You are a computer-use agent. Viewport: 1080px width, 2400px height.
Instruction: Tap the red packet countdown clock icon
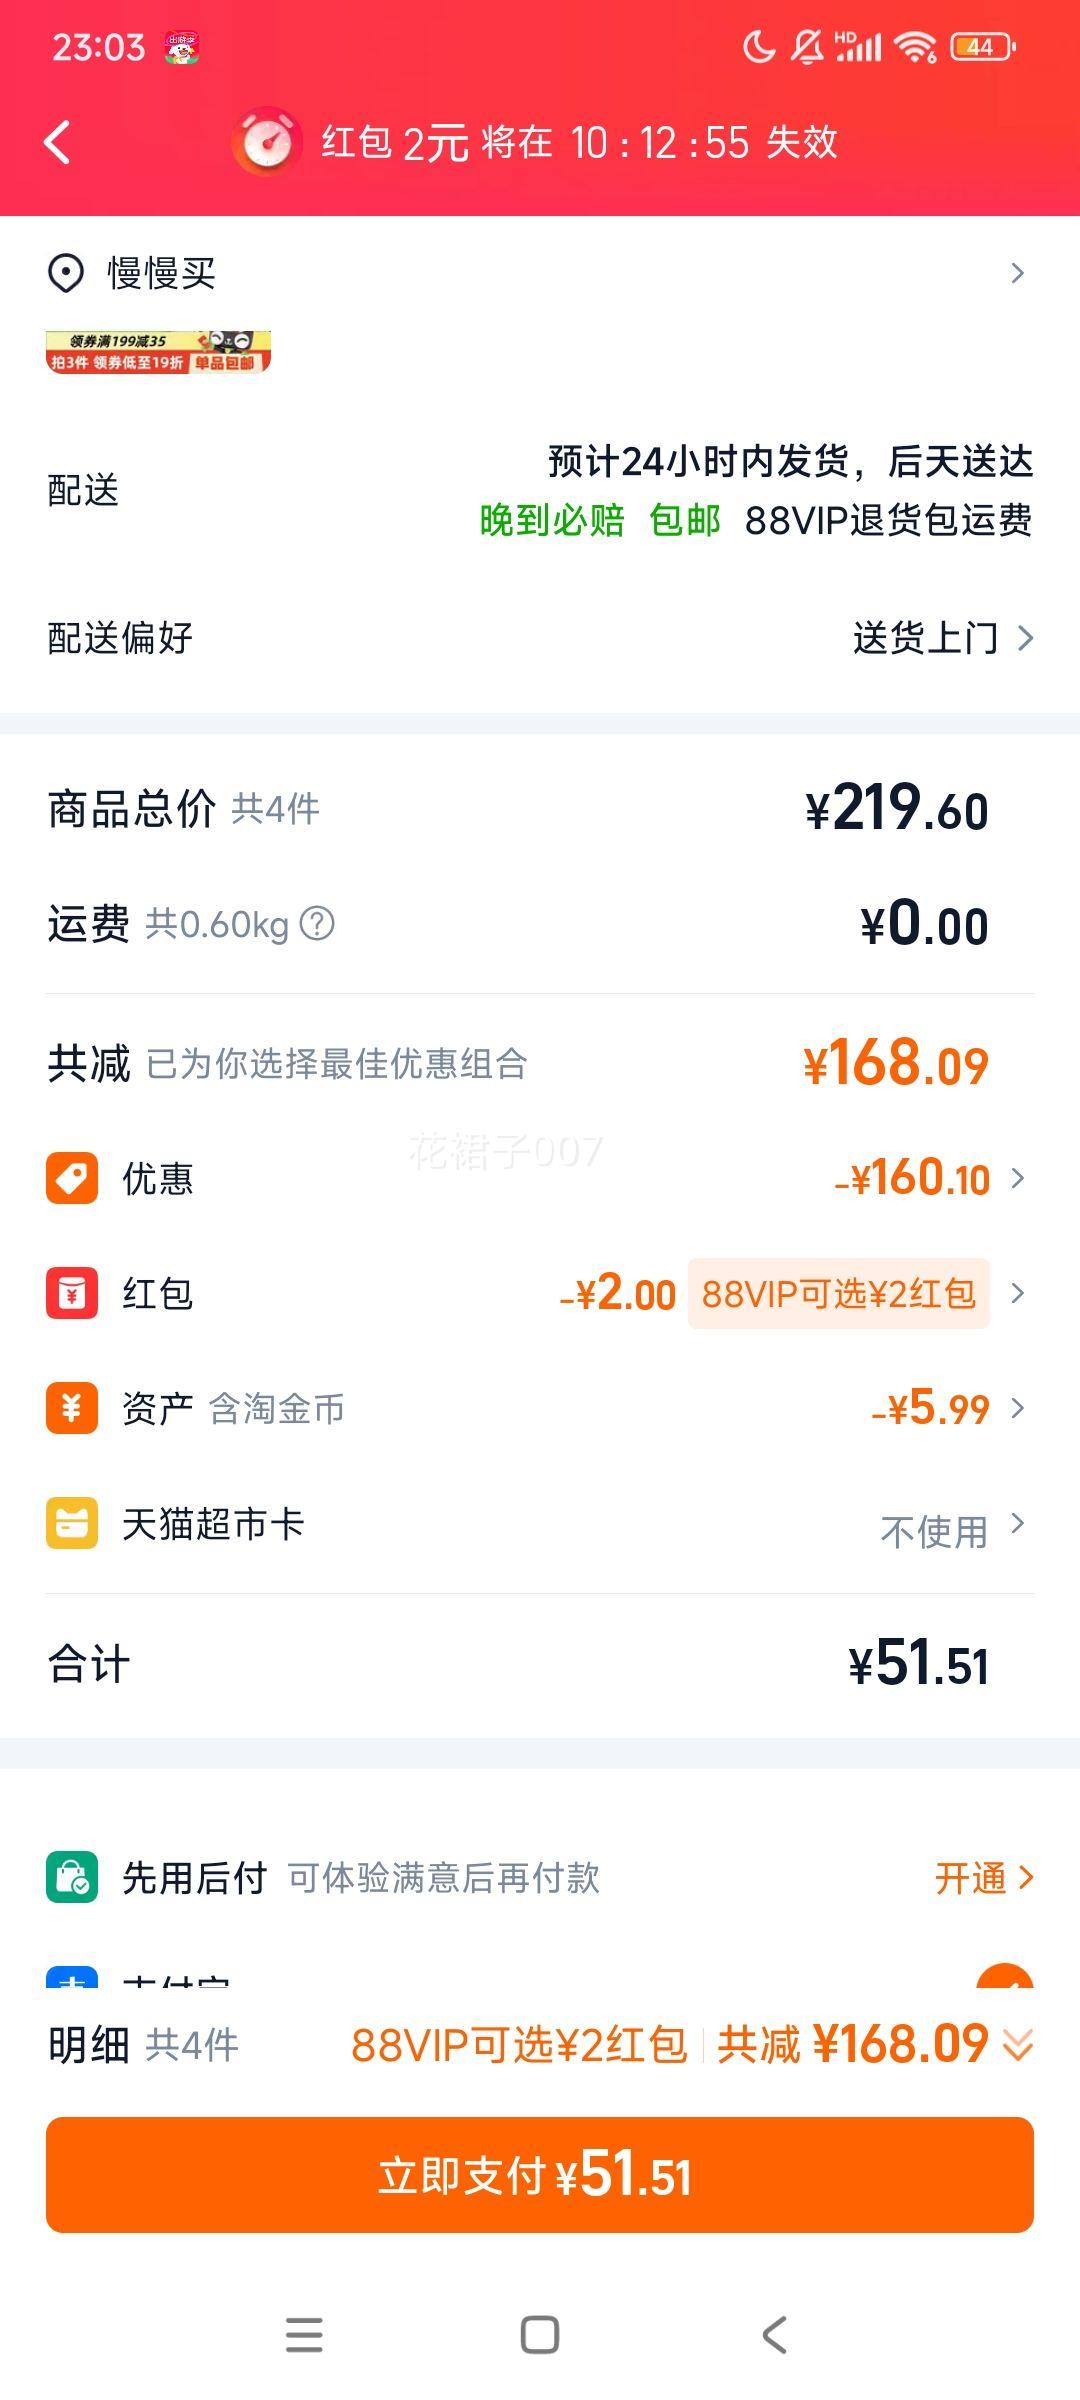tap(267, 141)
